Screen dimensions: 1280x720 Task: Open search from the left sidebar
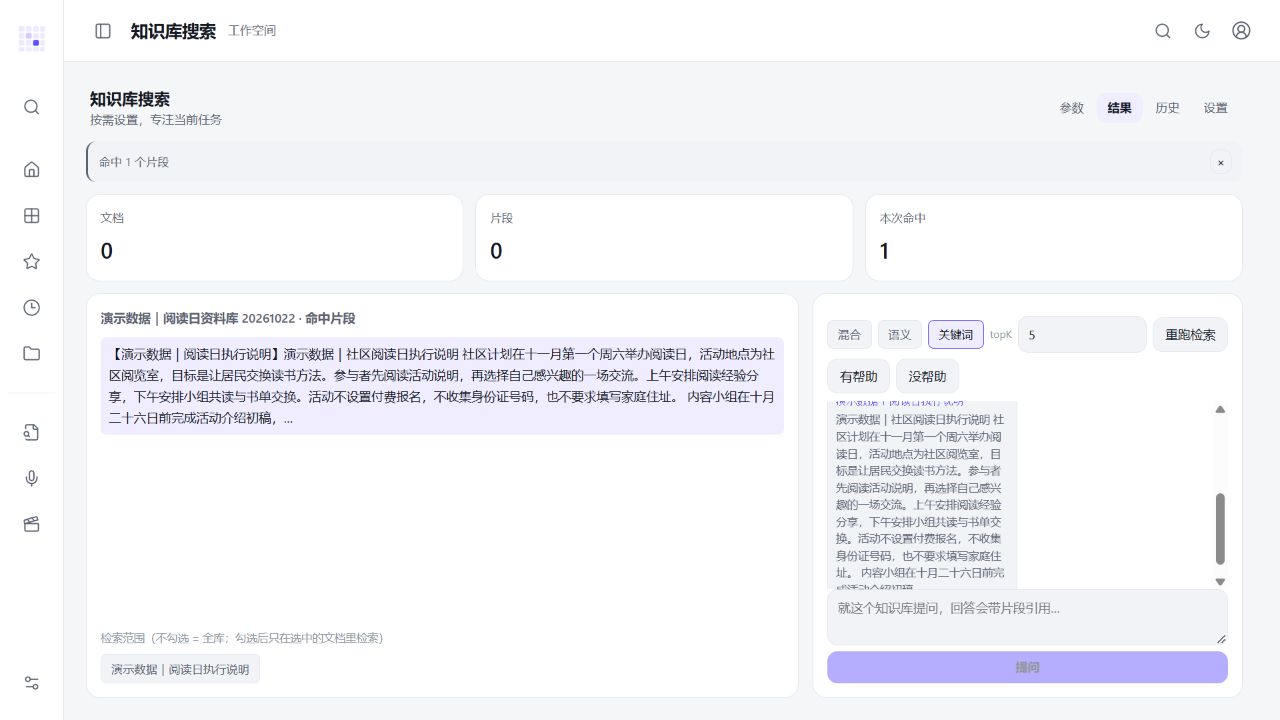tap(31, 107)
